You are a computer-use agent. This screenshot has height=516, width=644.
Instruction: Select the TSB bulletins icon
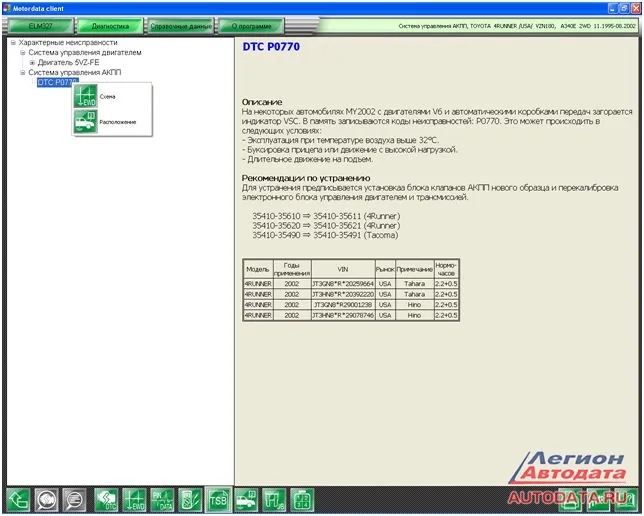point(218,500)
